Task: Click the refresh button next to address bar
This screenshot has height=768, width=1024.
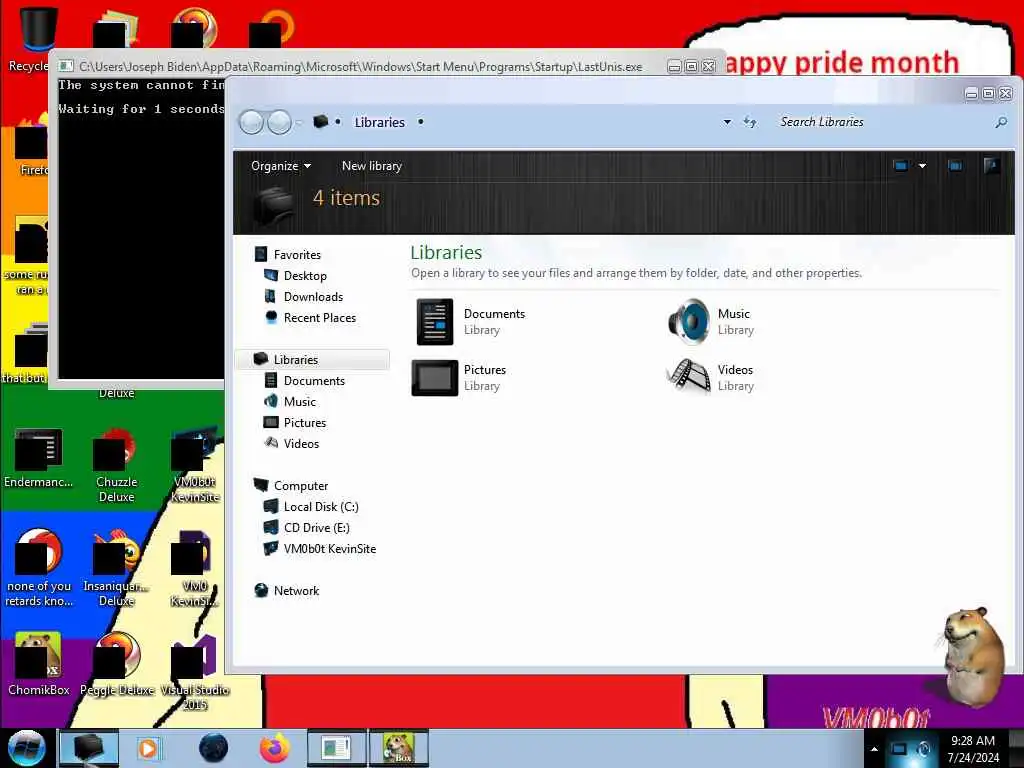Action: pyautogui.click(x=750, y=122)
